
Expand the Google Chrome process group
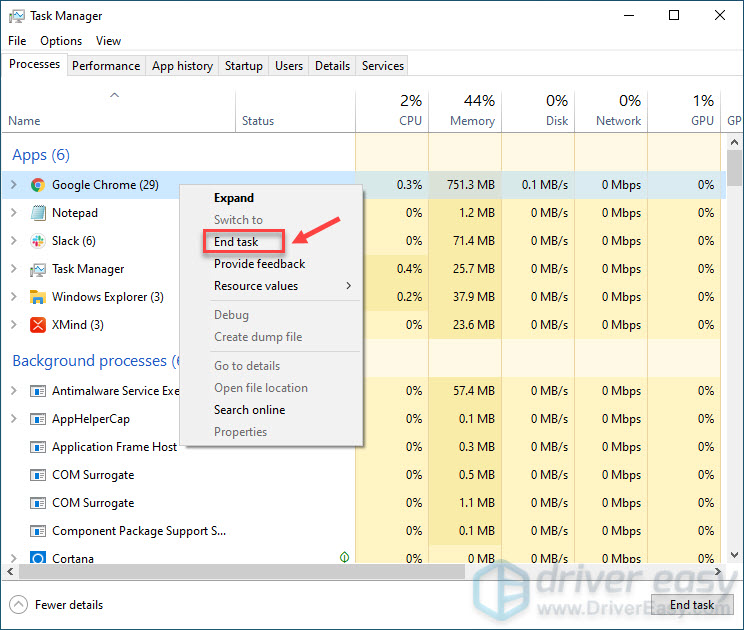pyautogui.click(x=13, y=185)
